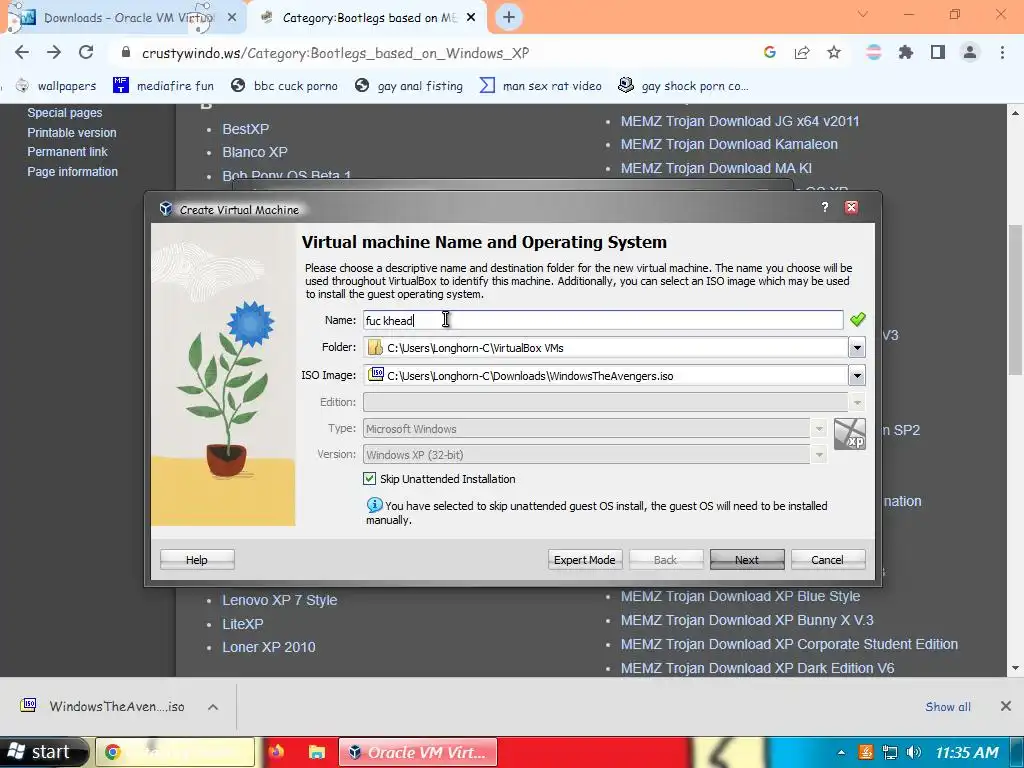
Task: Open Permanent link in sidebar
Action: [67, 152]
